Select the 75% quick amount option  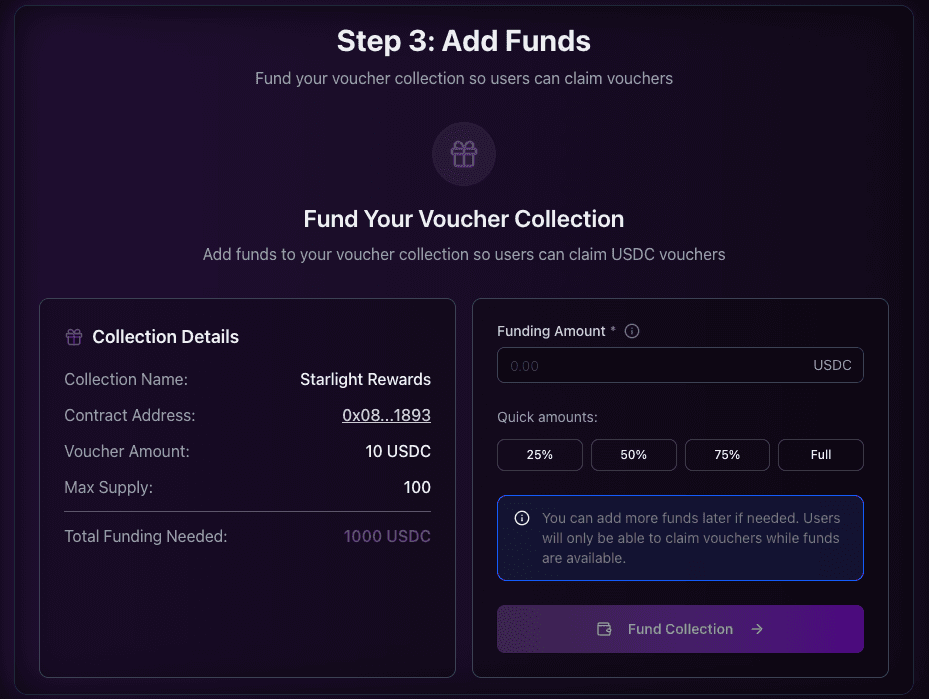(727, 454)
